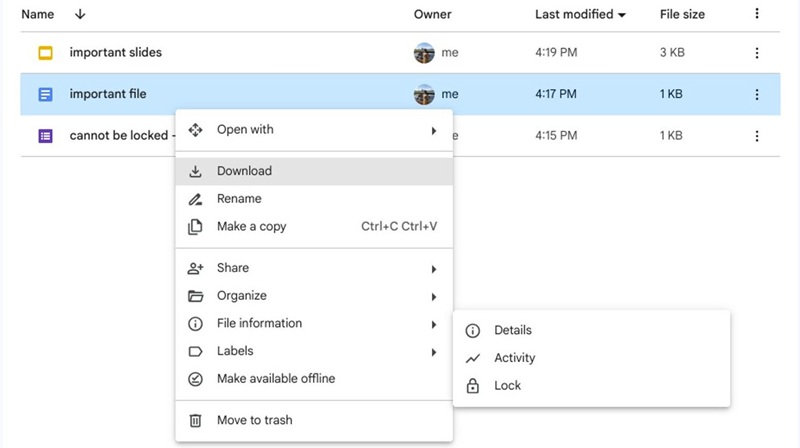The width and height of the screenshot is (800, 448).
Task: Select Make a copy menu entry
Action: [x=314, y=226]
